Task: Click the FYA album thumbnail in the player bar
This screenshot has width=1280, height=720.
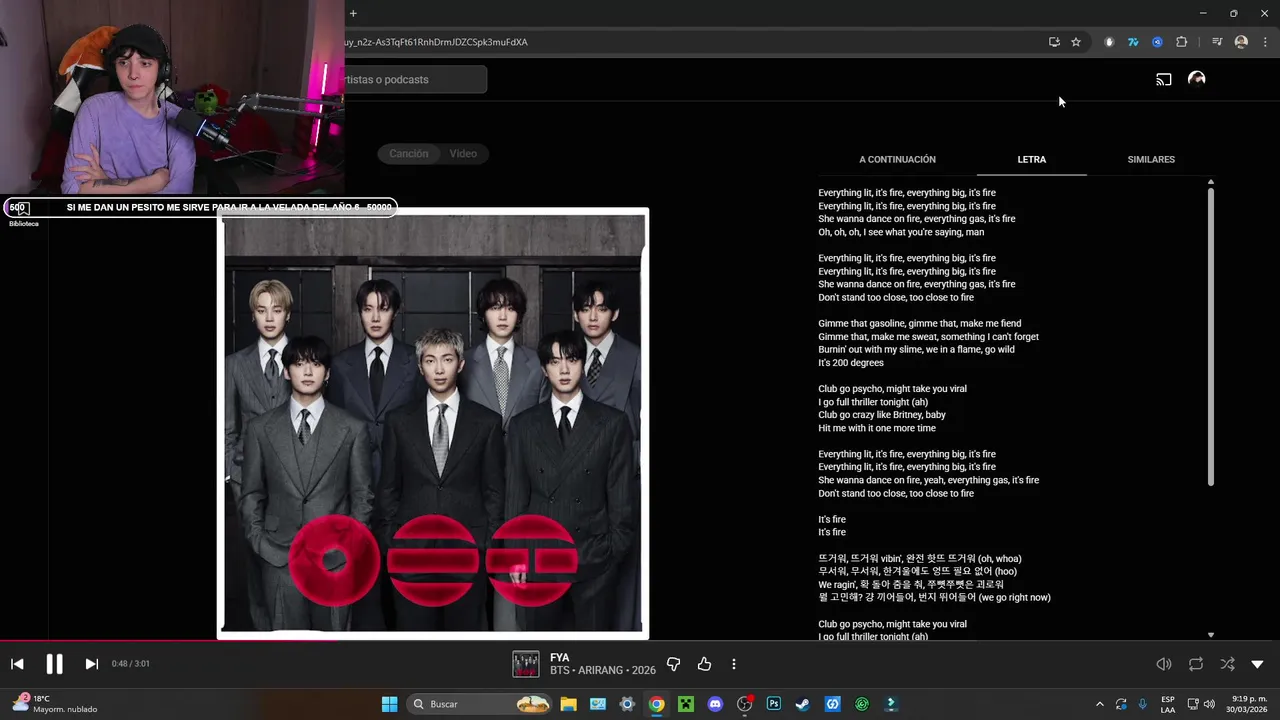Action: click(x=526, y=664)
